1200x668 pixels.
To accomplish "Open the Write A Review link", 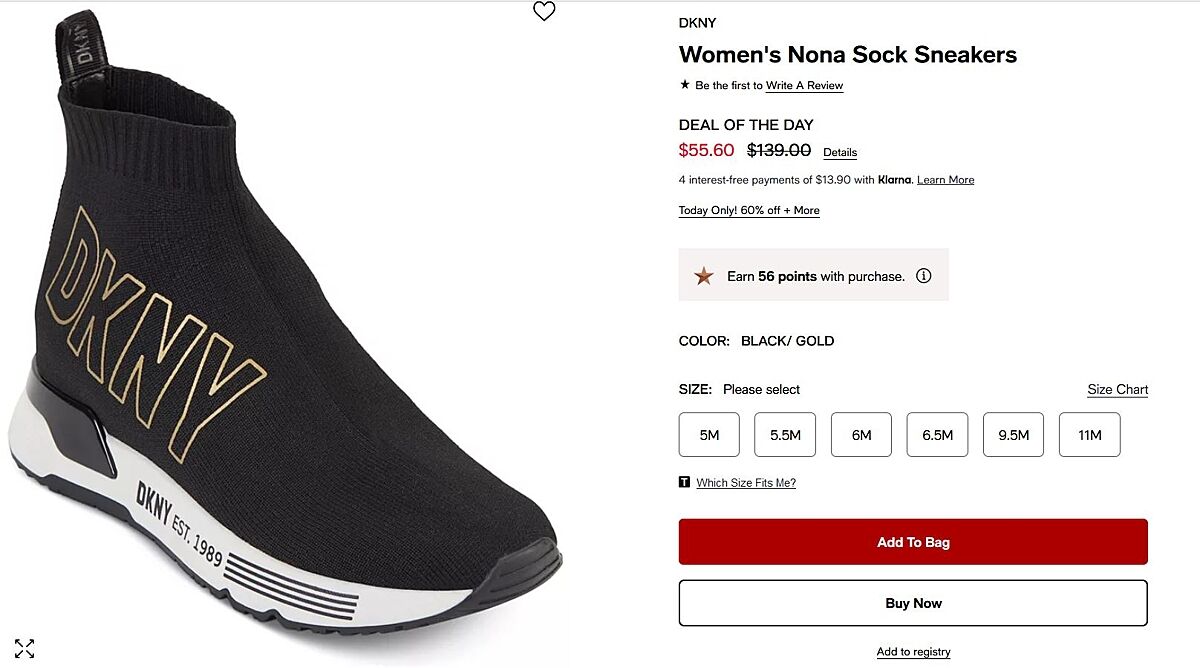I will 804,86.
